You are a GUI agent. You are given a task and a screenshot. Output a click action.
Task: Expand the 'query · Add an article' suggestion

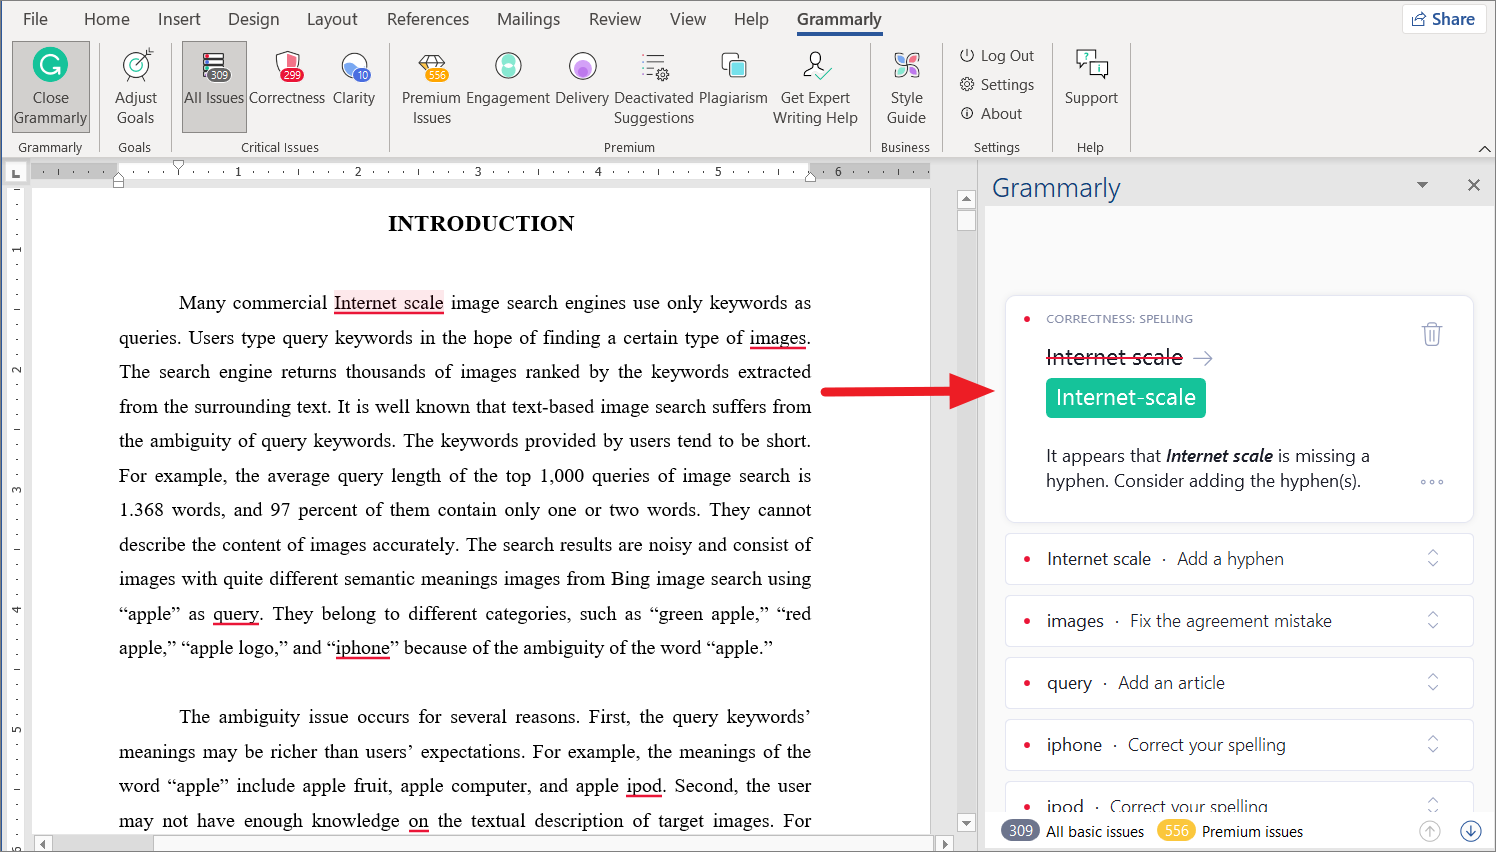pyautogui.click(x=1432, y=682)
